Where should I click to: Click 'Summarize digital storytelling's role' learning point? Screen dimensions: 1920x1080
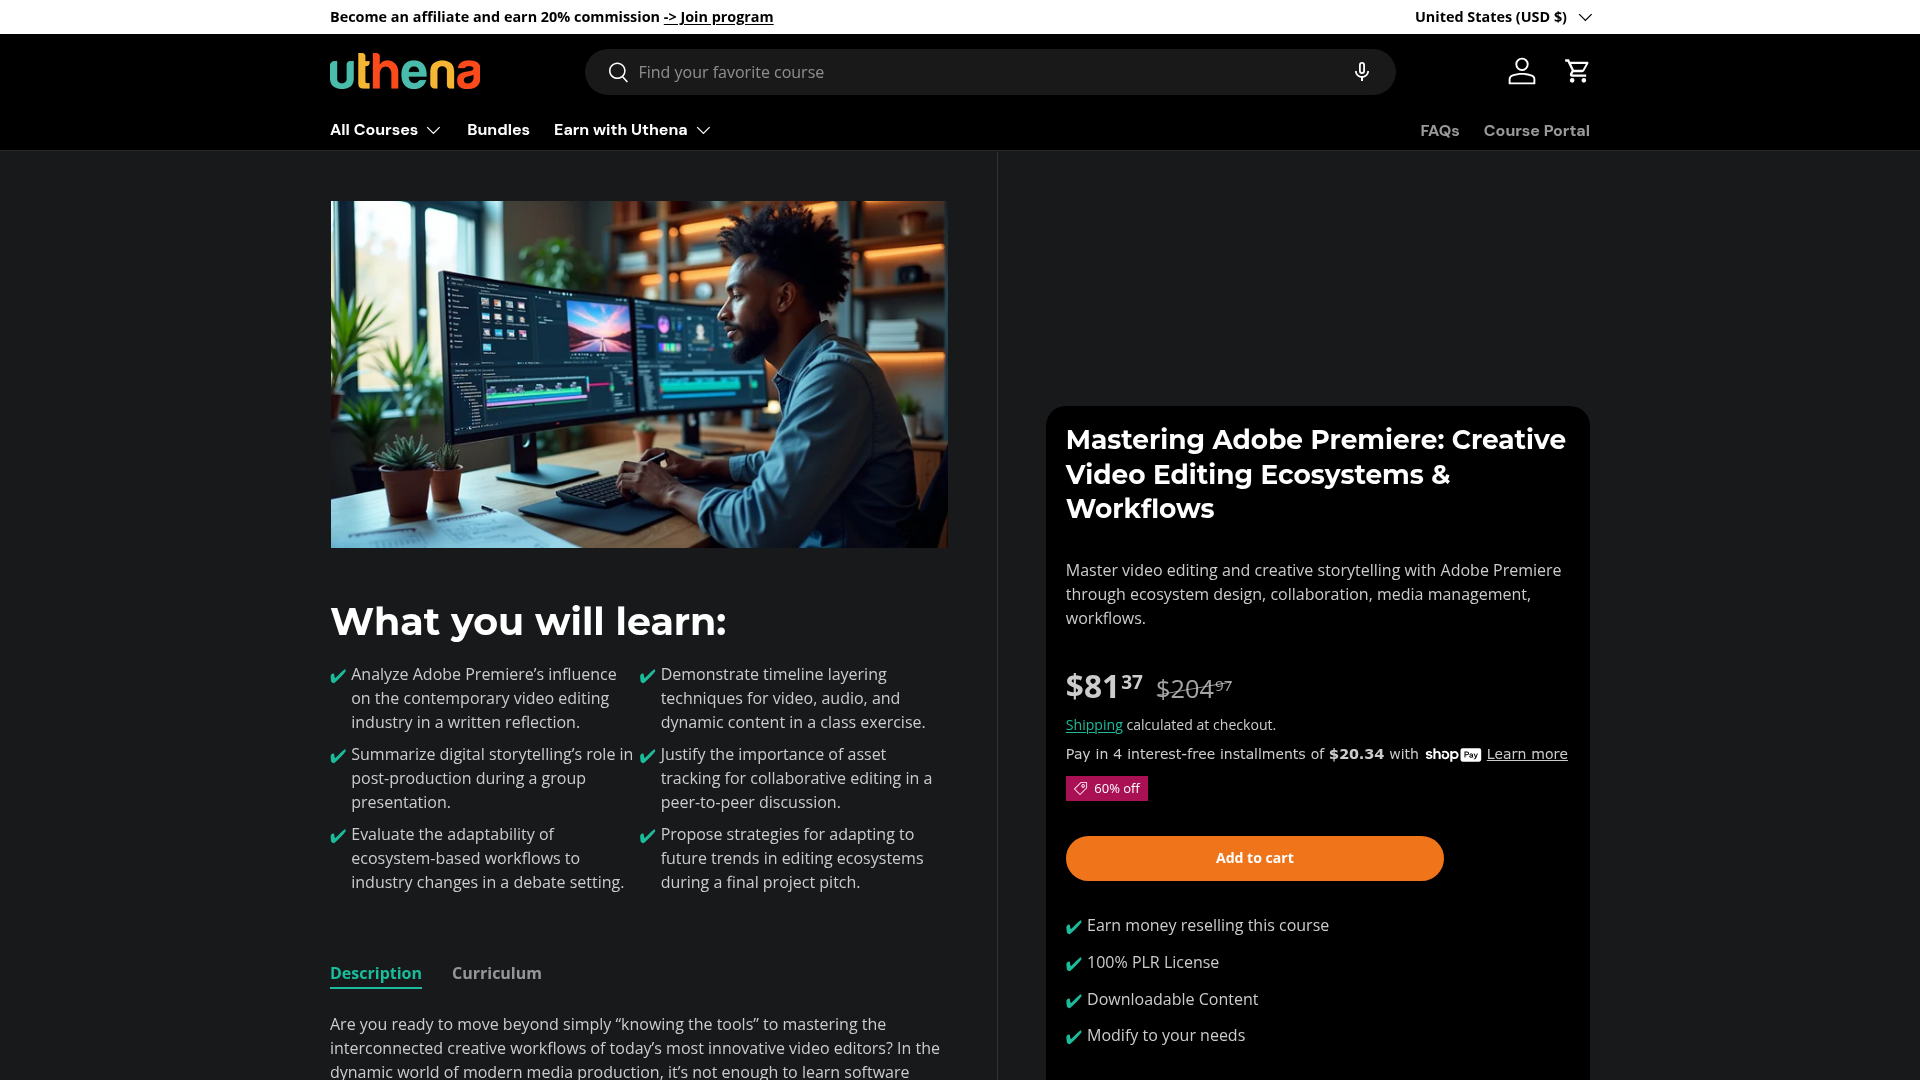(491, 779)
